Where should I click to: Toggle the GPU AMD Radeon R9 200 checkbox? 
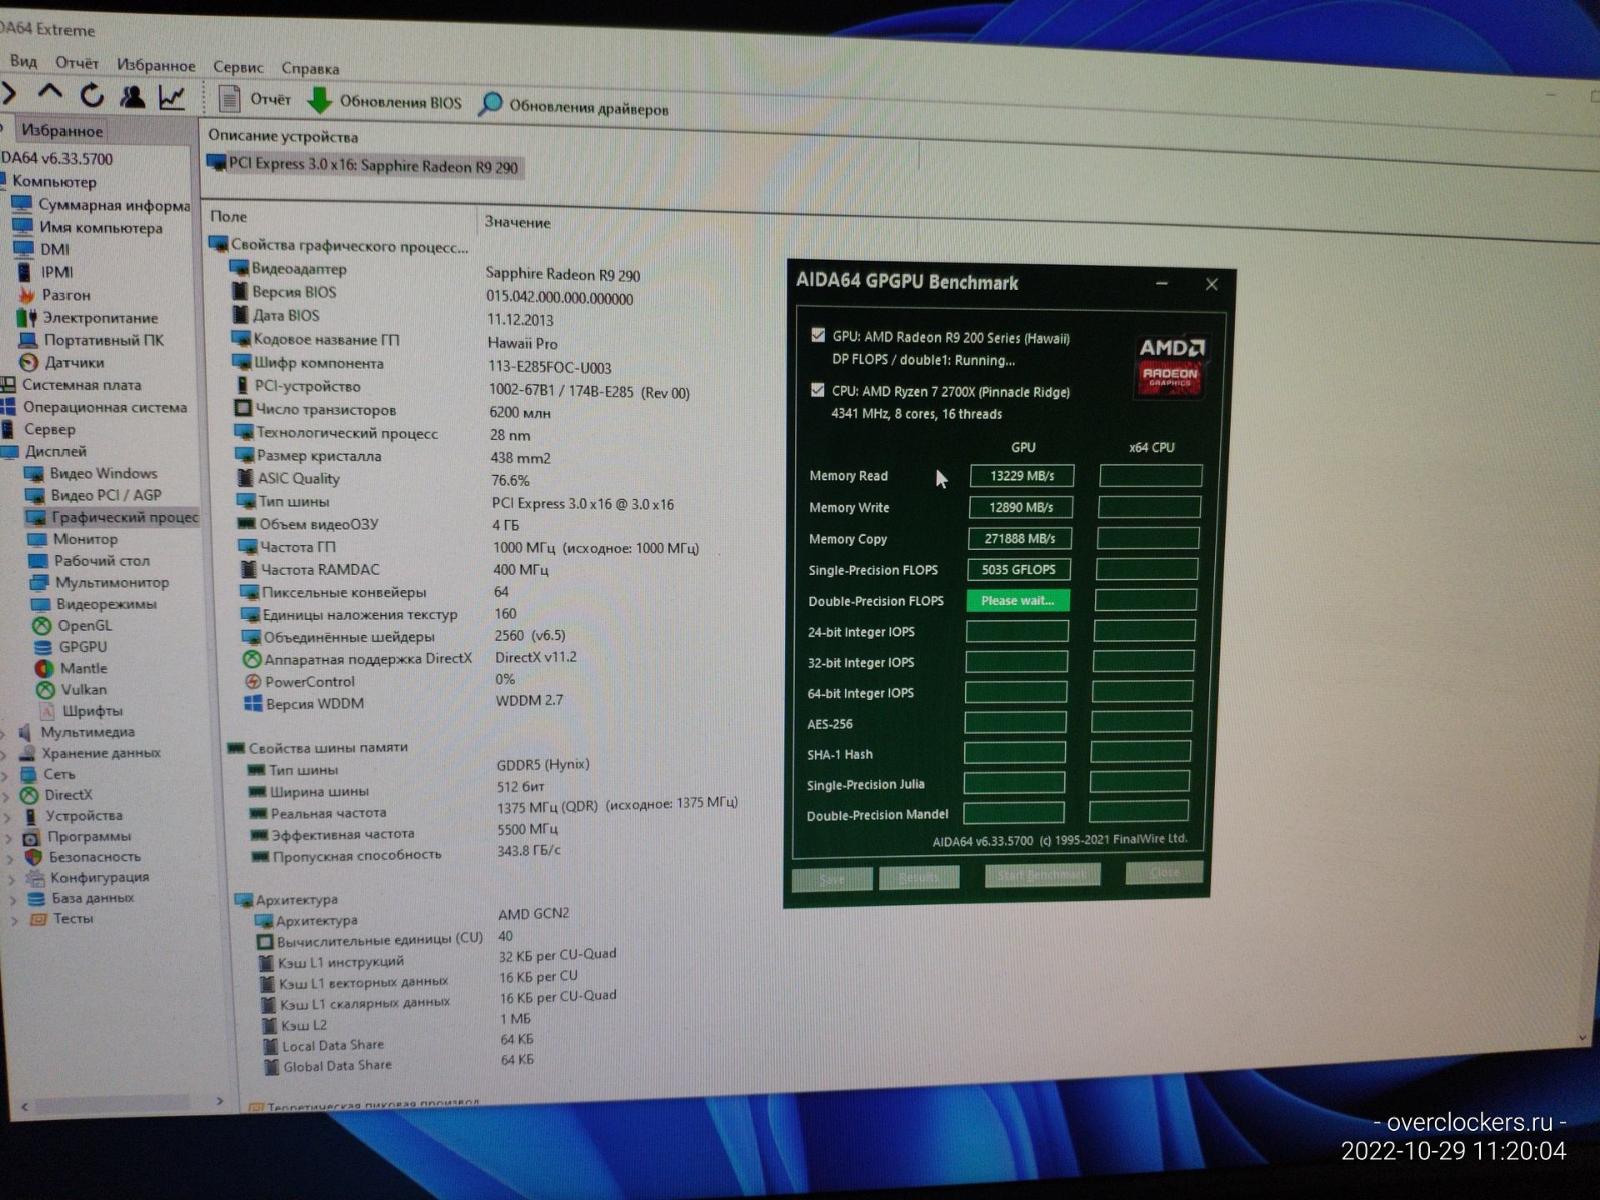click(x=818, y=336)
